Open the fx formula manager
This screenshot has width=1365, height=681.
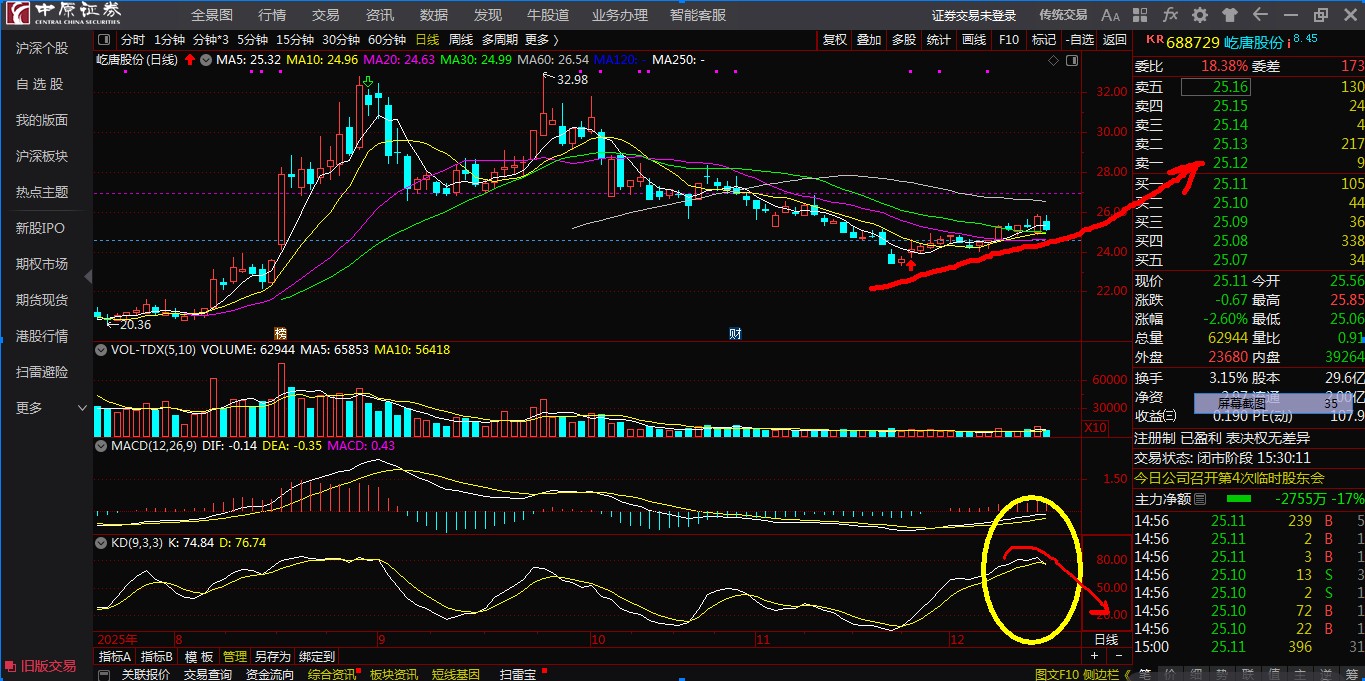(x=1170, y=15)
